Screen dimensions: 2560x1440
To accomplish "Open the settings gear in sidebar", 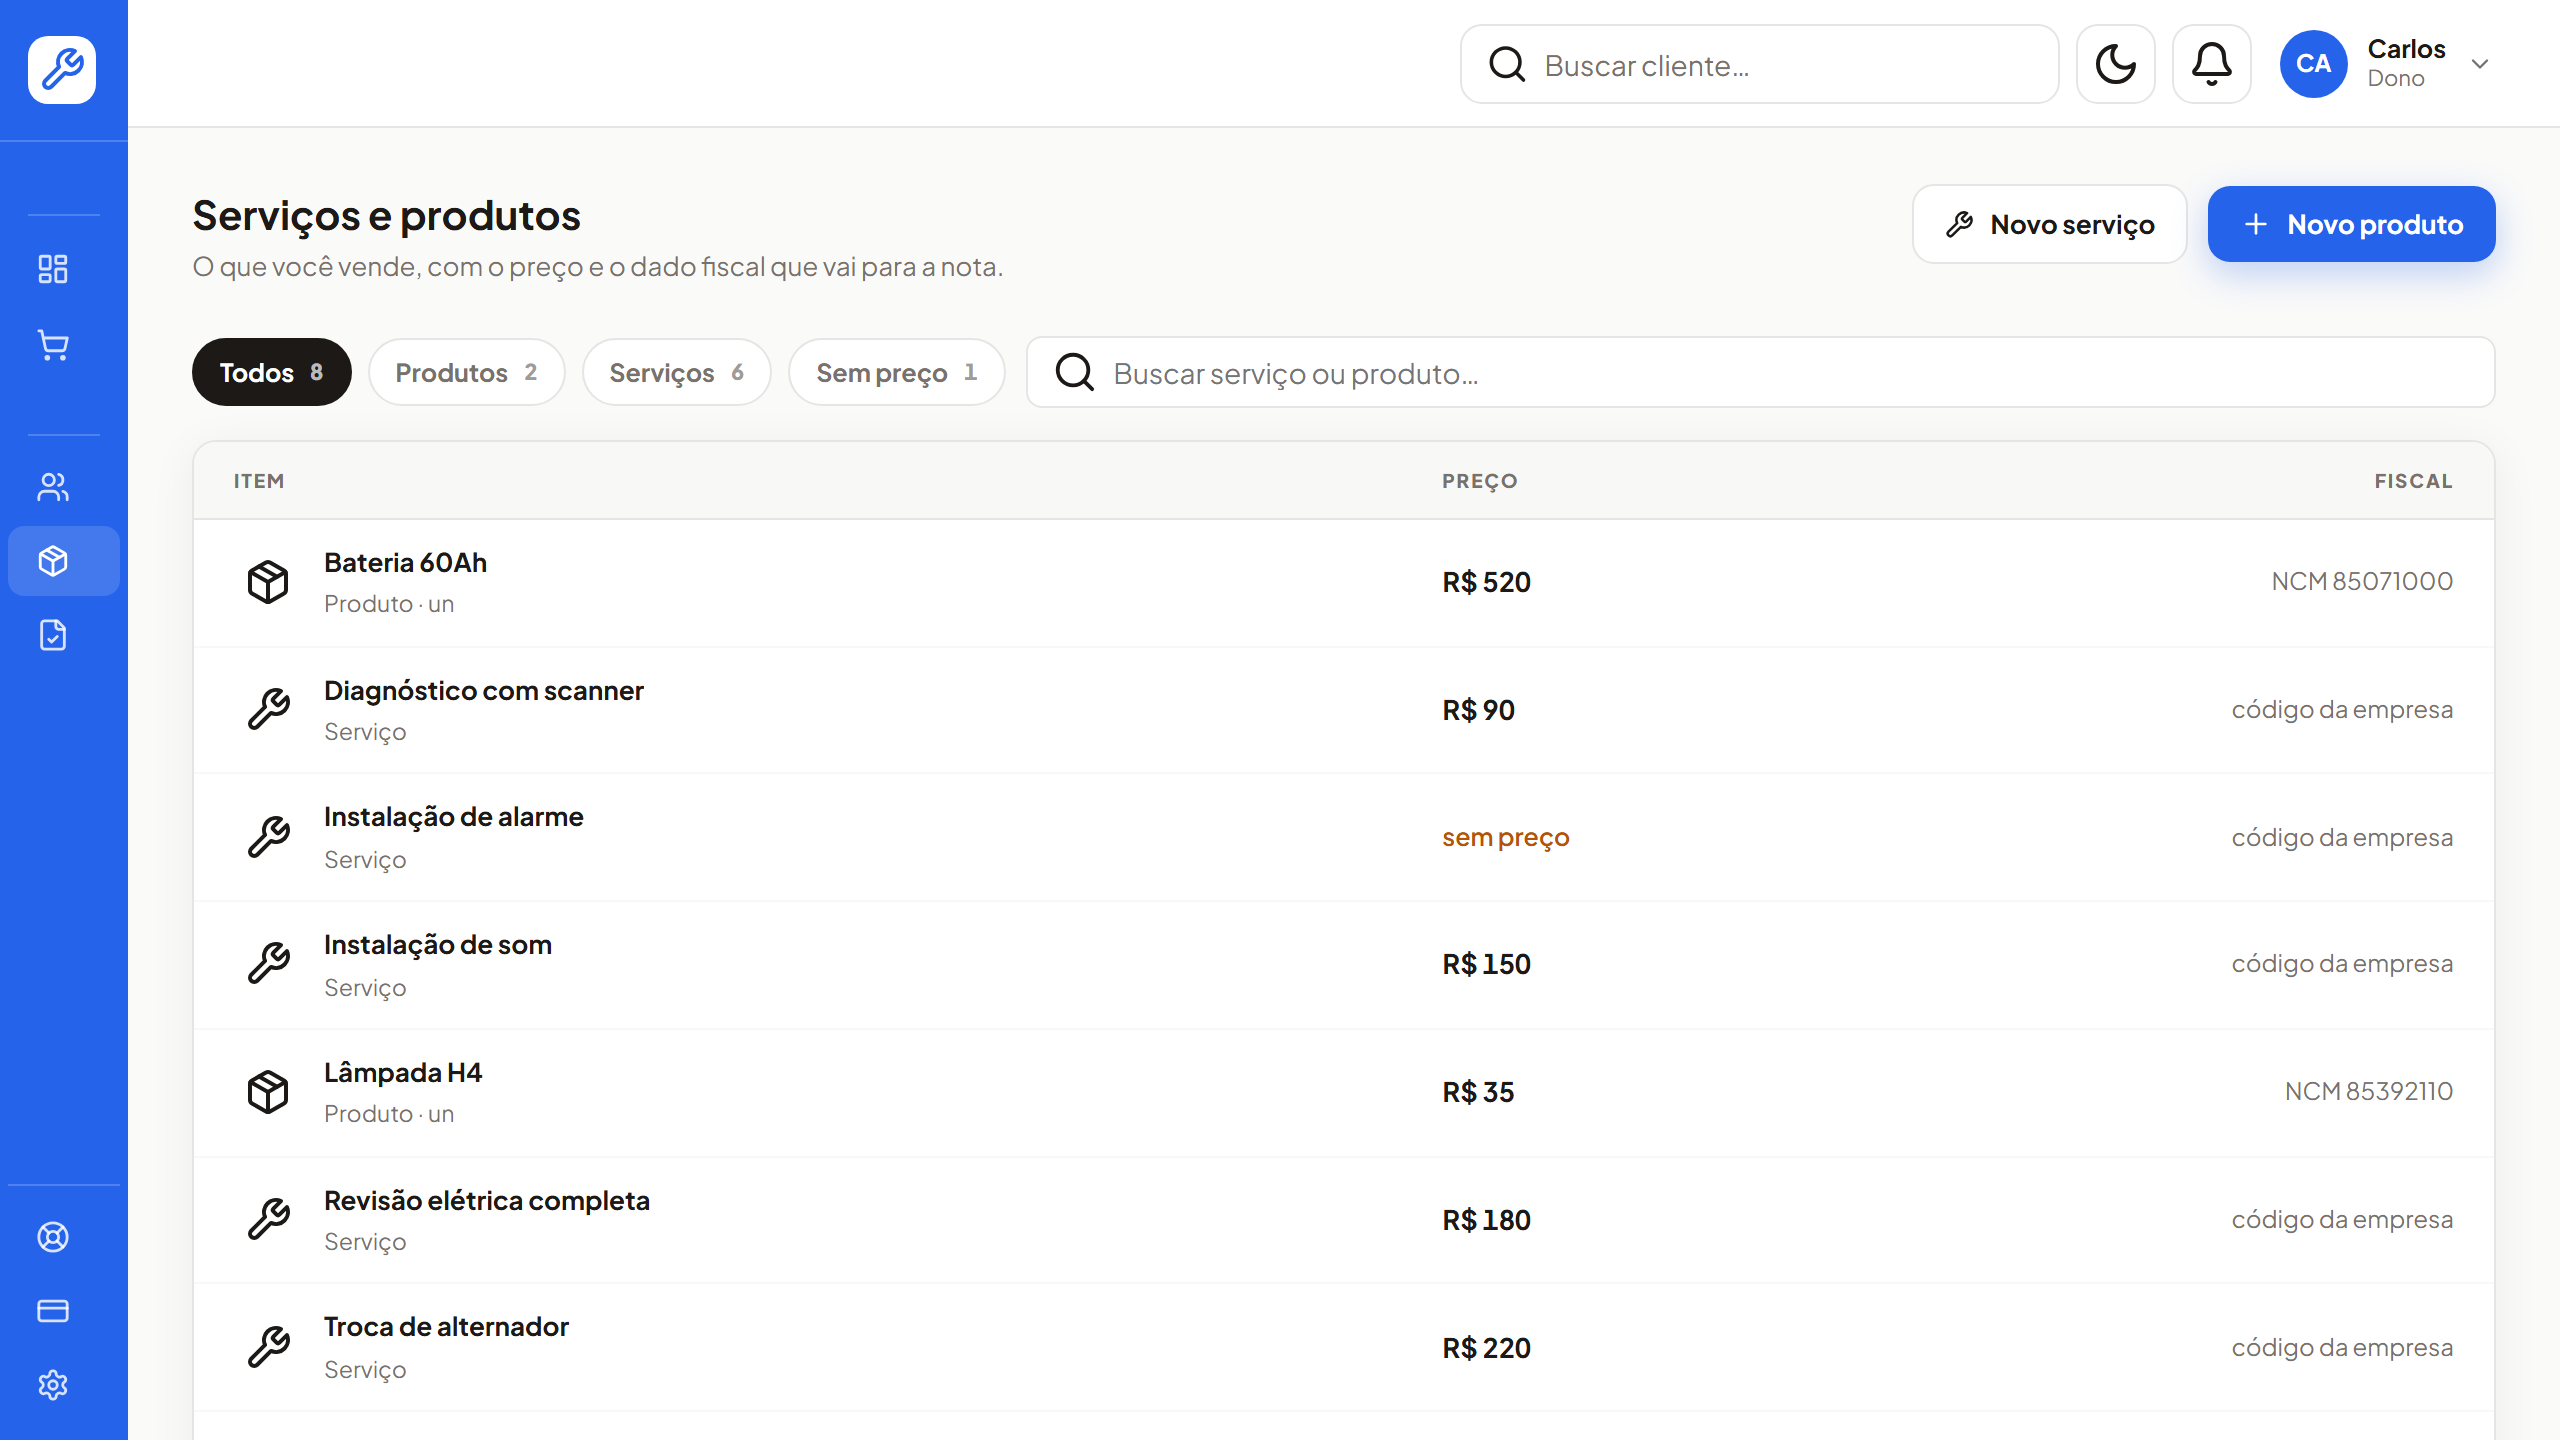I will tap(53, 1385).
